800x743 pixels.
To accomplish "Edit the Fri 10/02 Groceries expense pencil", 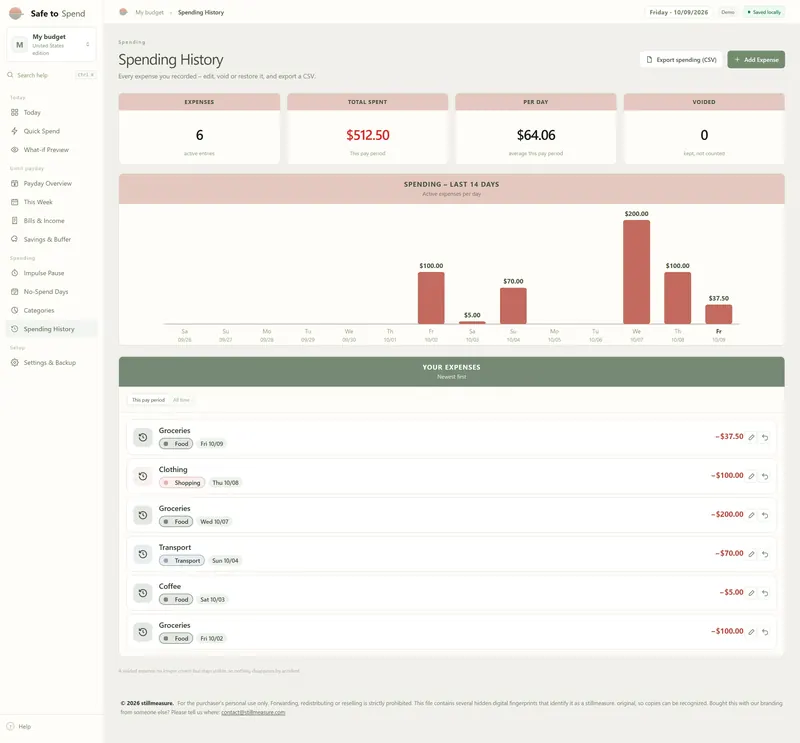I will point(752,632).
